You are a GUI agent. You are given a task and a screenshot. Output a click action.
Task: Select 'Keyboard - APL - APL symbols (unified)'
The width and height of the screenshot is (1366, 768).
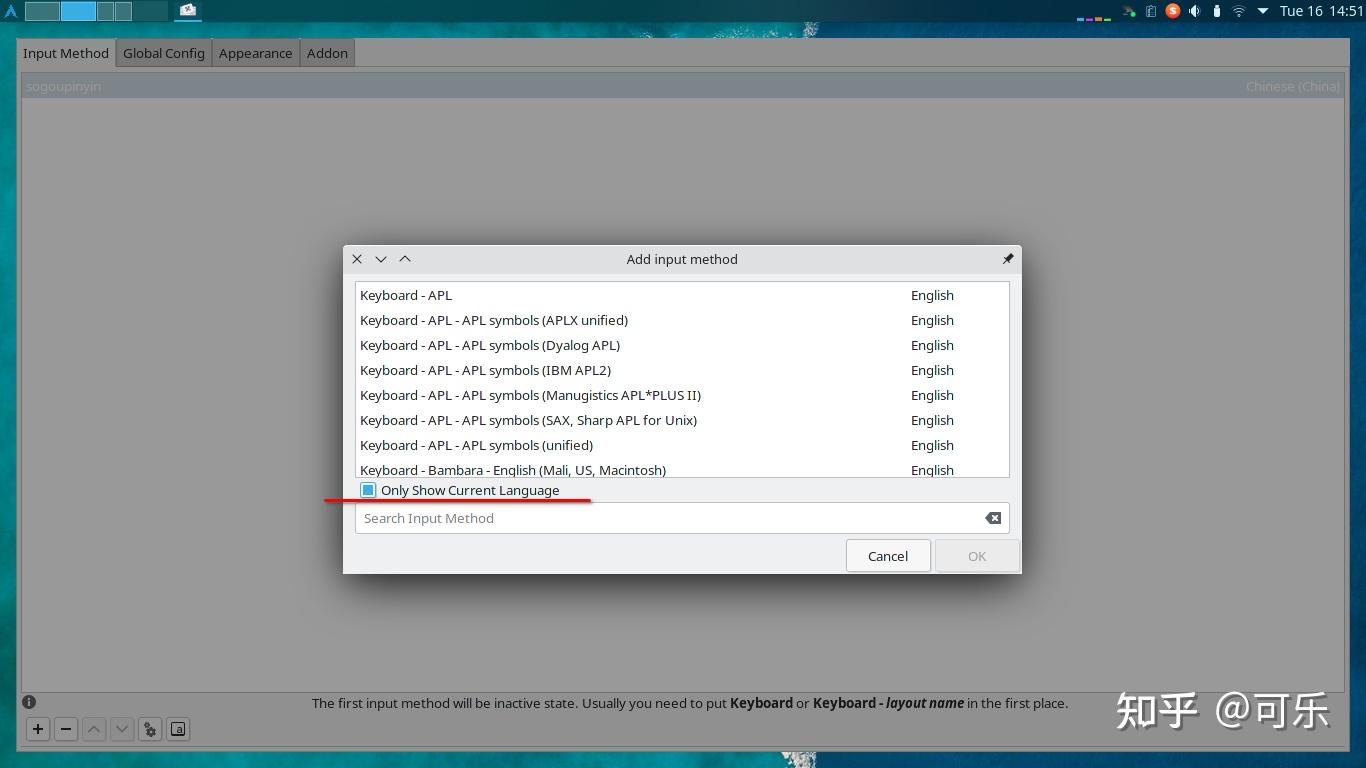(x=682, y=445)
